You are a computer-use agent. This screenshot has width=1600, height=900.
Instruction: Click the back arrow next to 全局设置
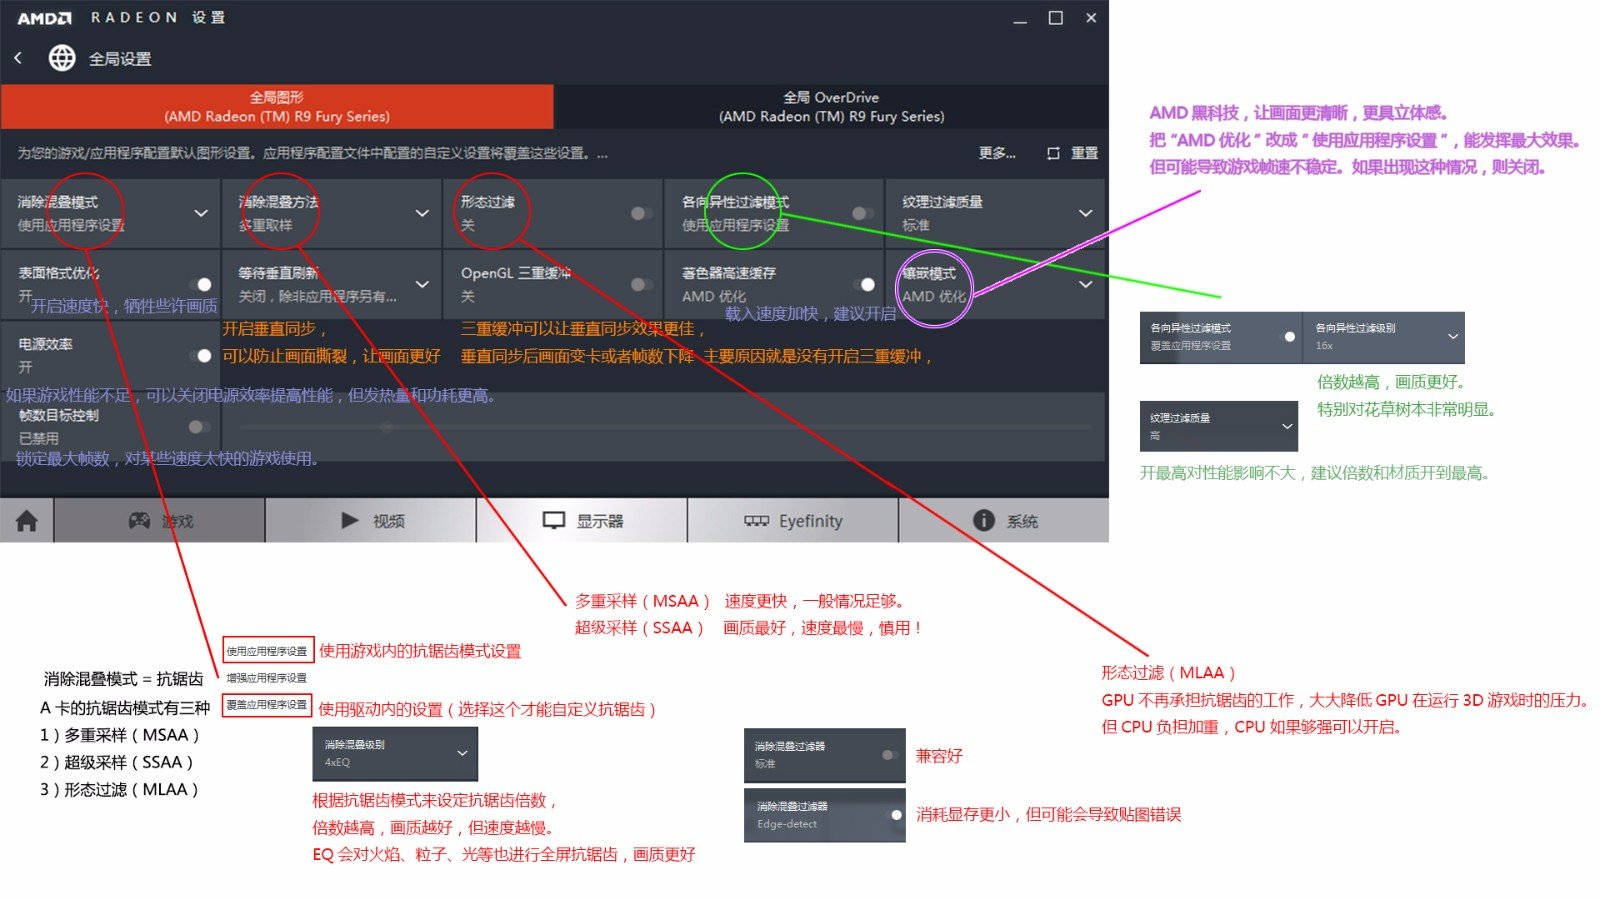19,58
